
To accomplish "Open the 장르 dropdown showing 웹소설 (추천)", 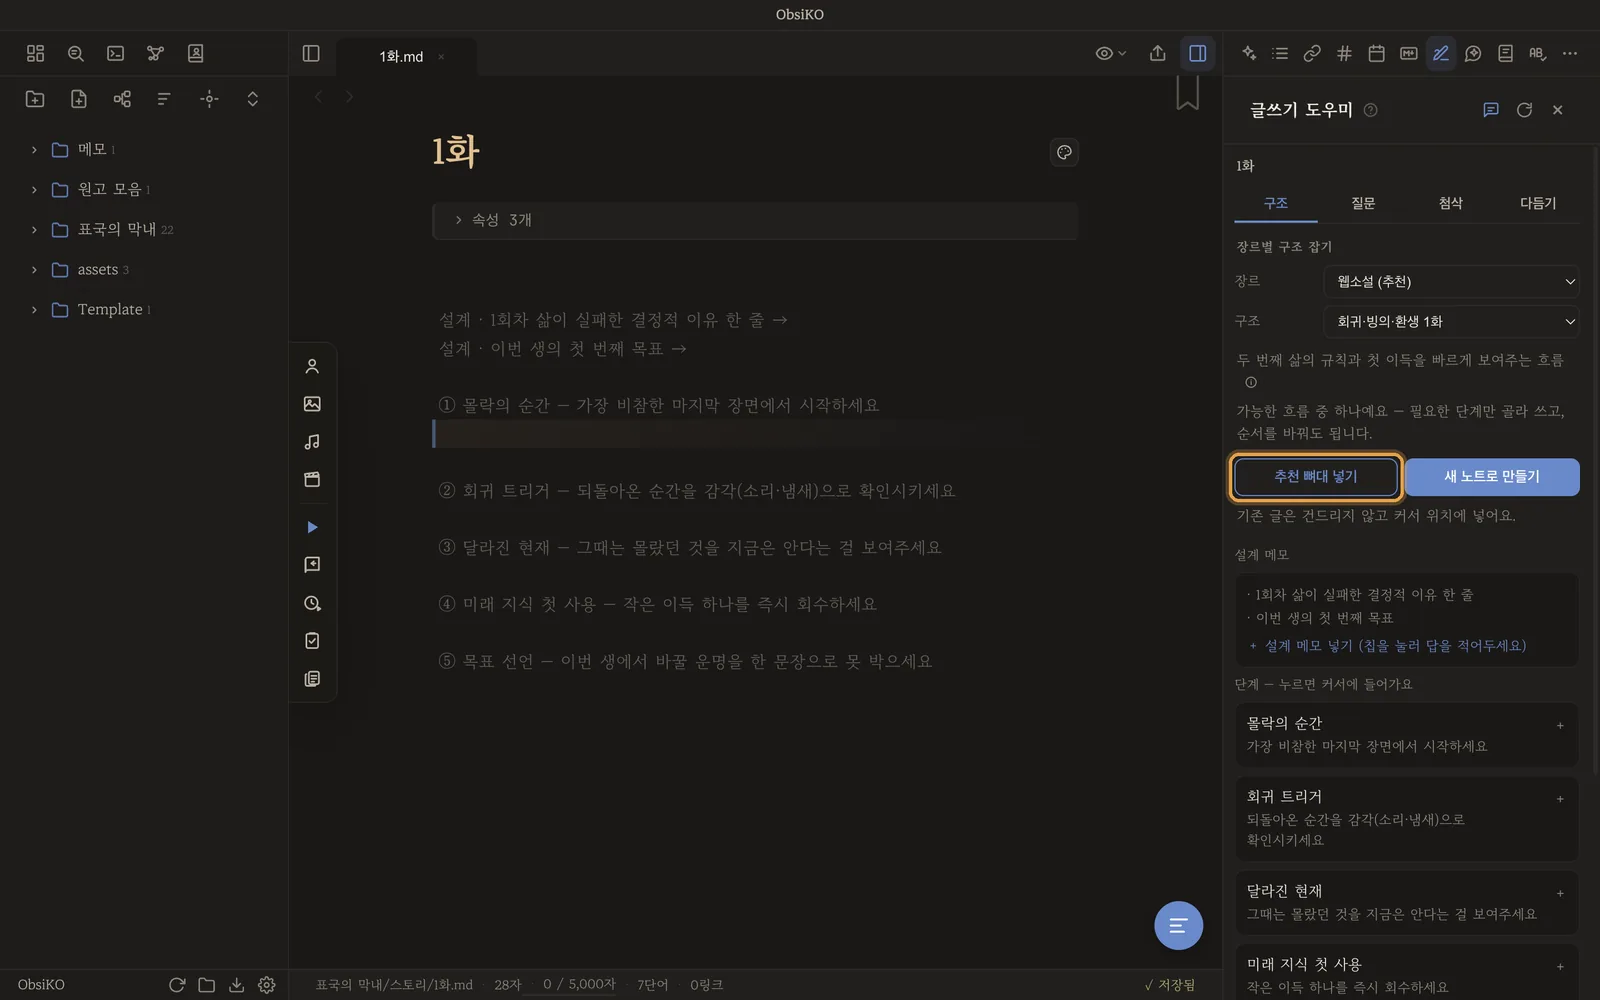I will coord(1451,282).
